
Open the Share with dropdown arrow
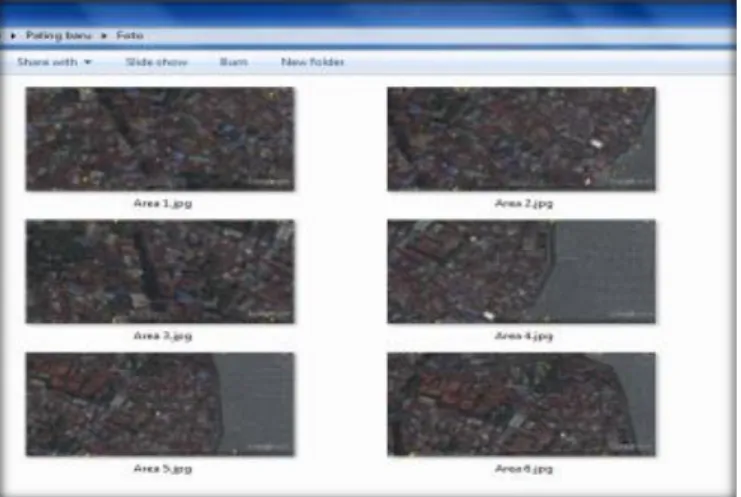point(88,62)
